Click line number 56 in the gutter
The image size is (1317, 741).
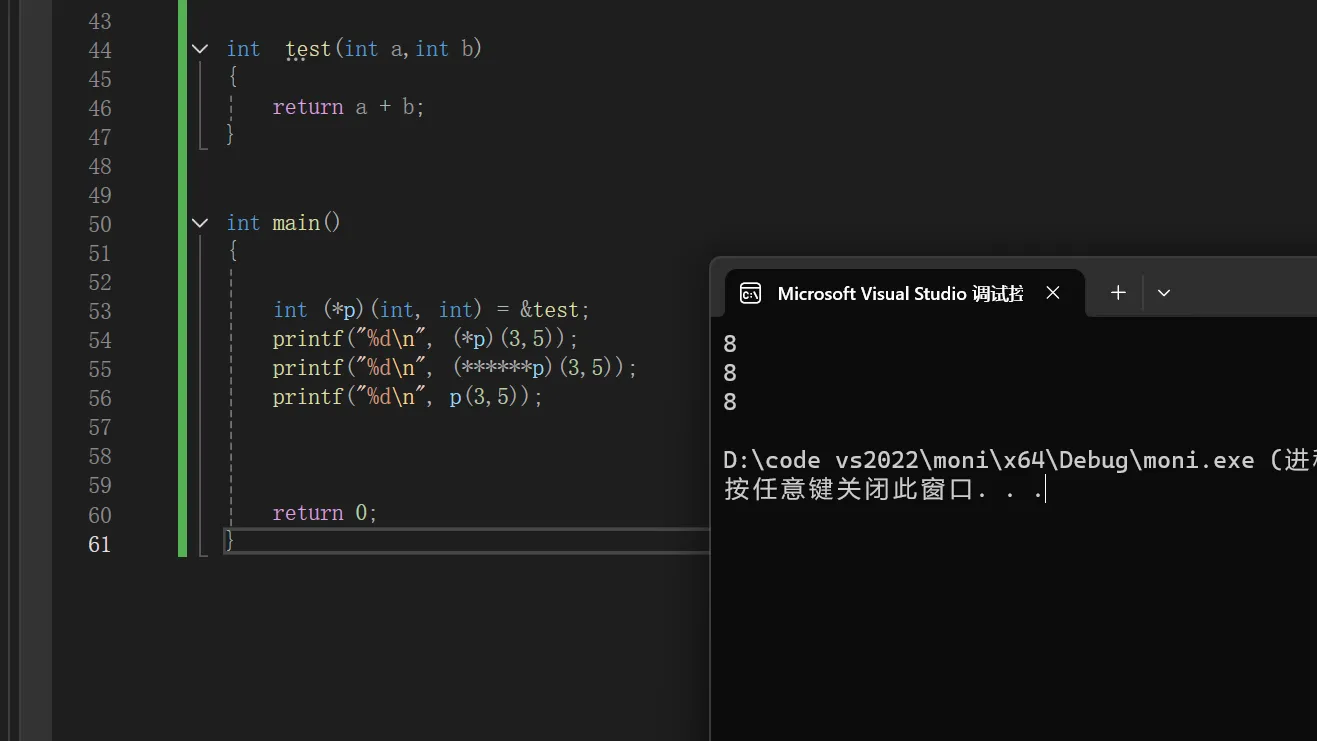click(100, 398)
